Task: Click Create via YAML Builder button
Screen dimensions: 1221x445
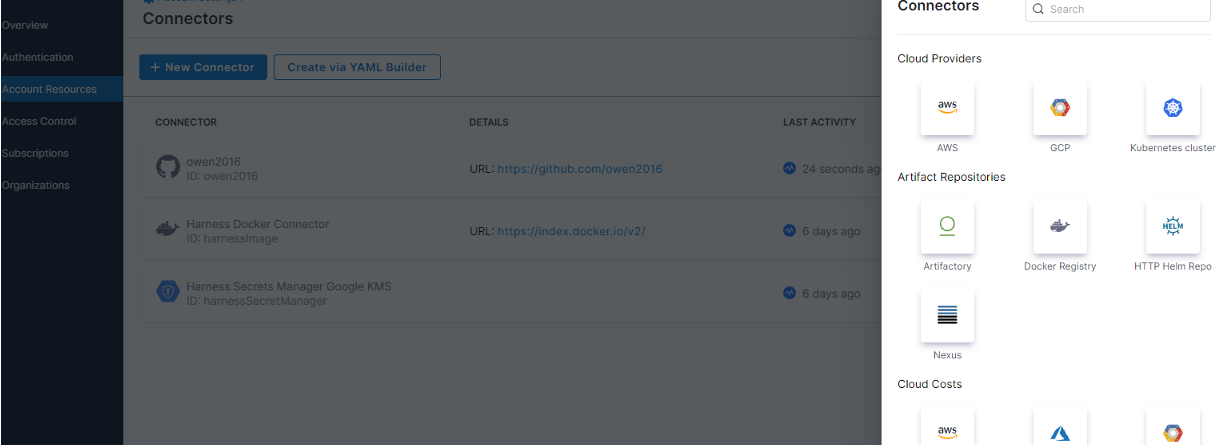Action: pyautogui.click(x=357, y=67)
